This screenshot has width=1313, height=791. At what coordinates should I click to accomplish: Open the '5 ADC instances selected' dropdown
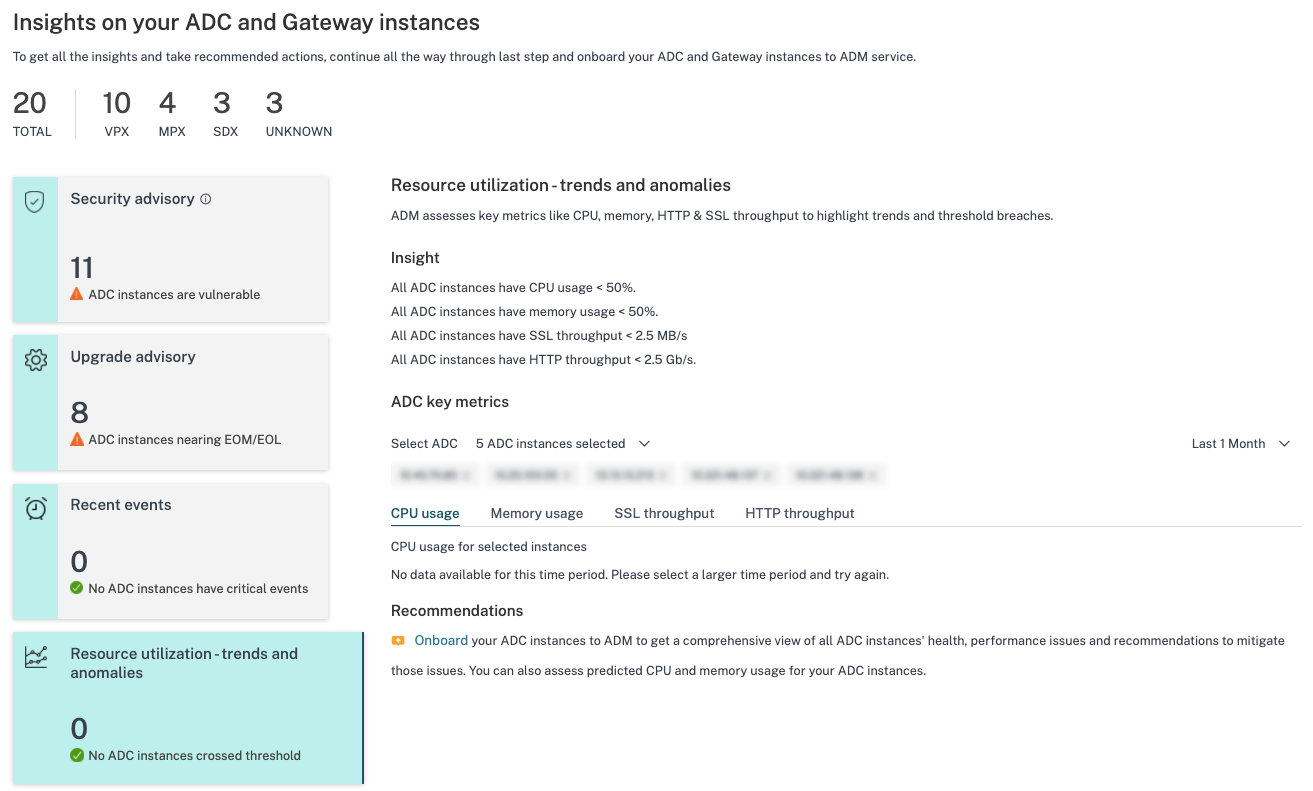pyautogui.click(x=563, y=443)
